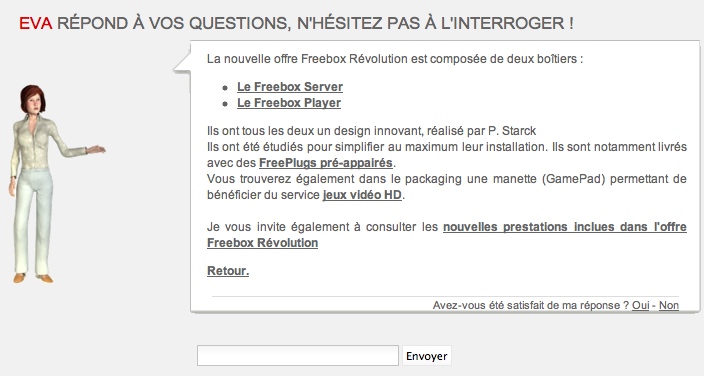Click the sentence mentioning P. Starck
This screenshot has width=704, height=376.
(371, 131)
